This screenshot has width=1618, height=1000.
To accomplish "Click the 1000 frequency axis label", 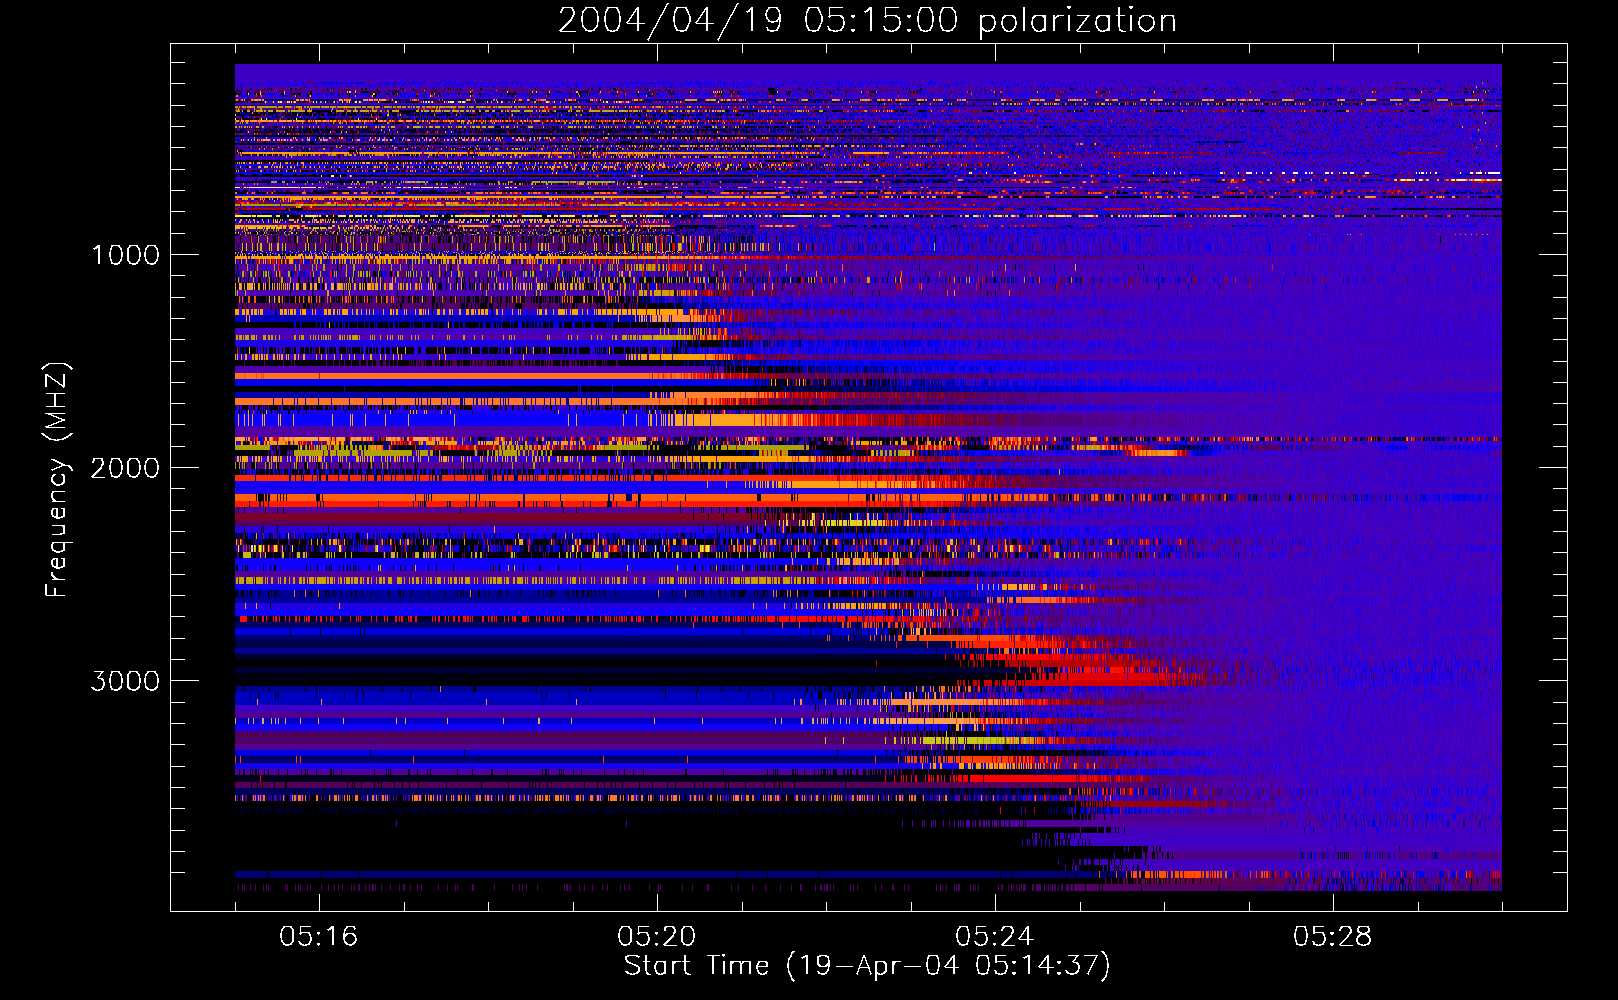I will click(x=125, y=255).
